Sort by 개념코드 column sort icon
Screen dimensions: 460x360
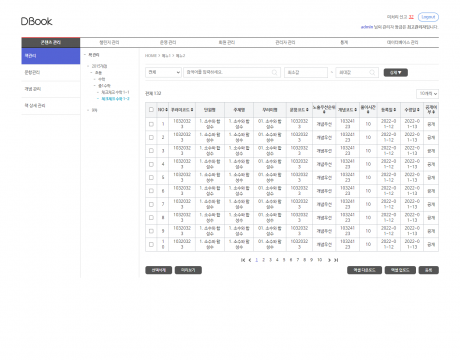[356, 110]
